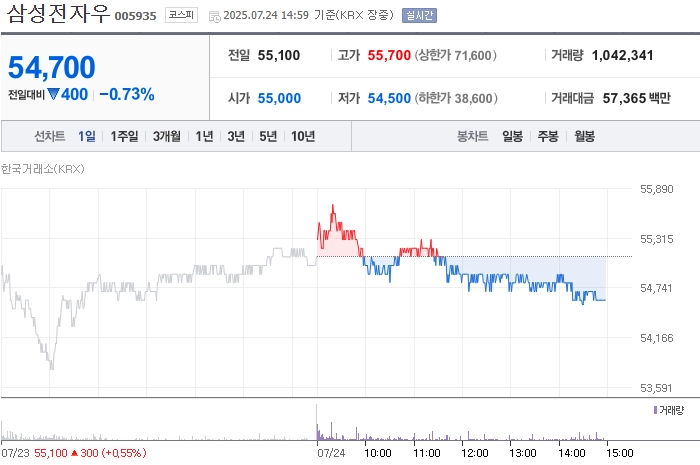Open the 월봉 candlestick chart
This screenshot has width=700, height=465.
584,136
